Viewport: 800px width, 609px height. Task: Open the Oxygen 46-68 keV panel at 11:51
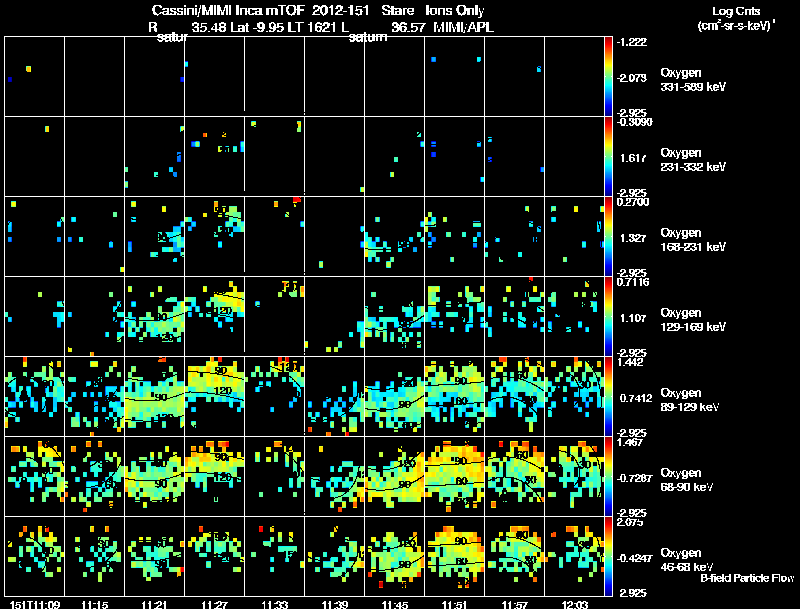click(455, 556)
